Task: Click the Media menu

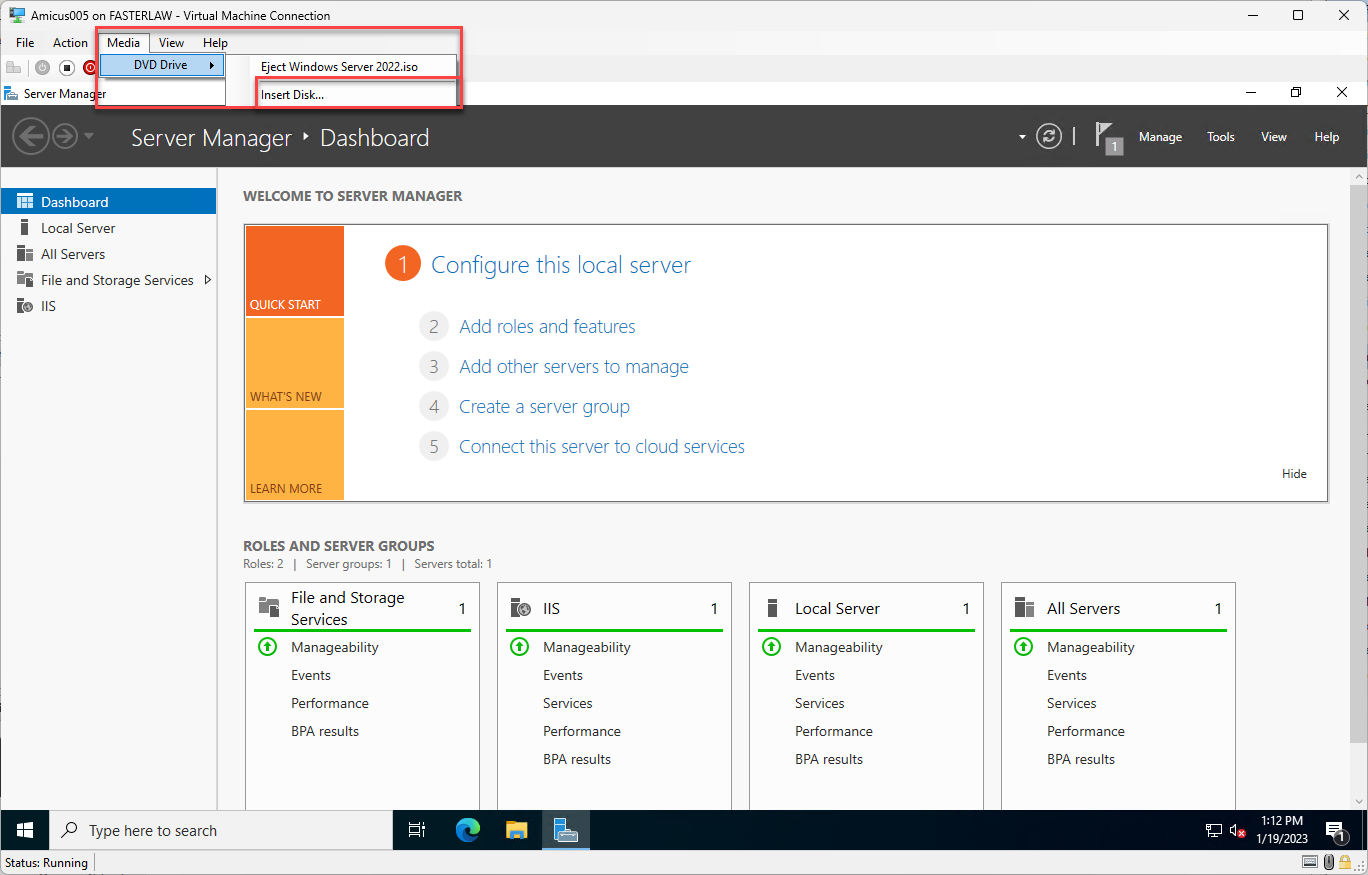Action: 124,43
